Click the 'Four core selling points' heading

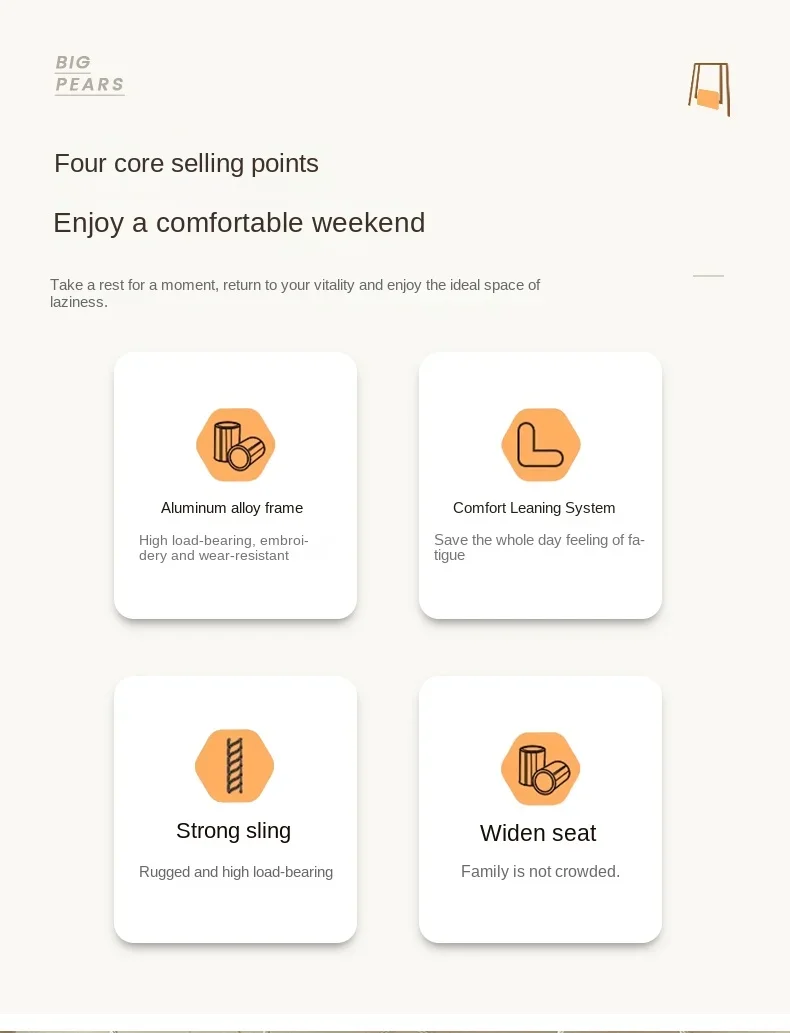click(186, 163)
